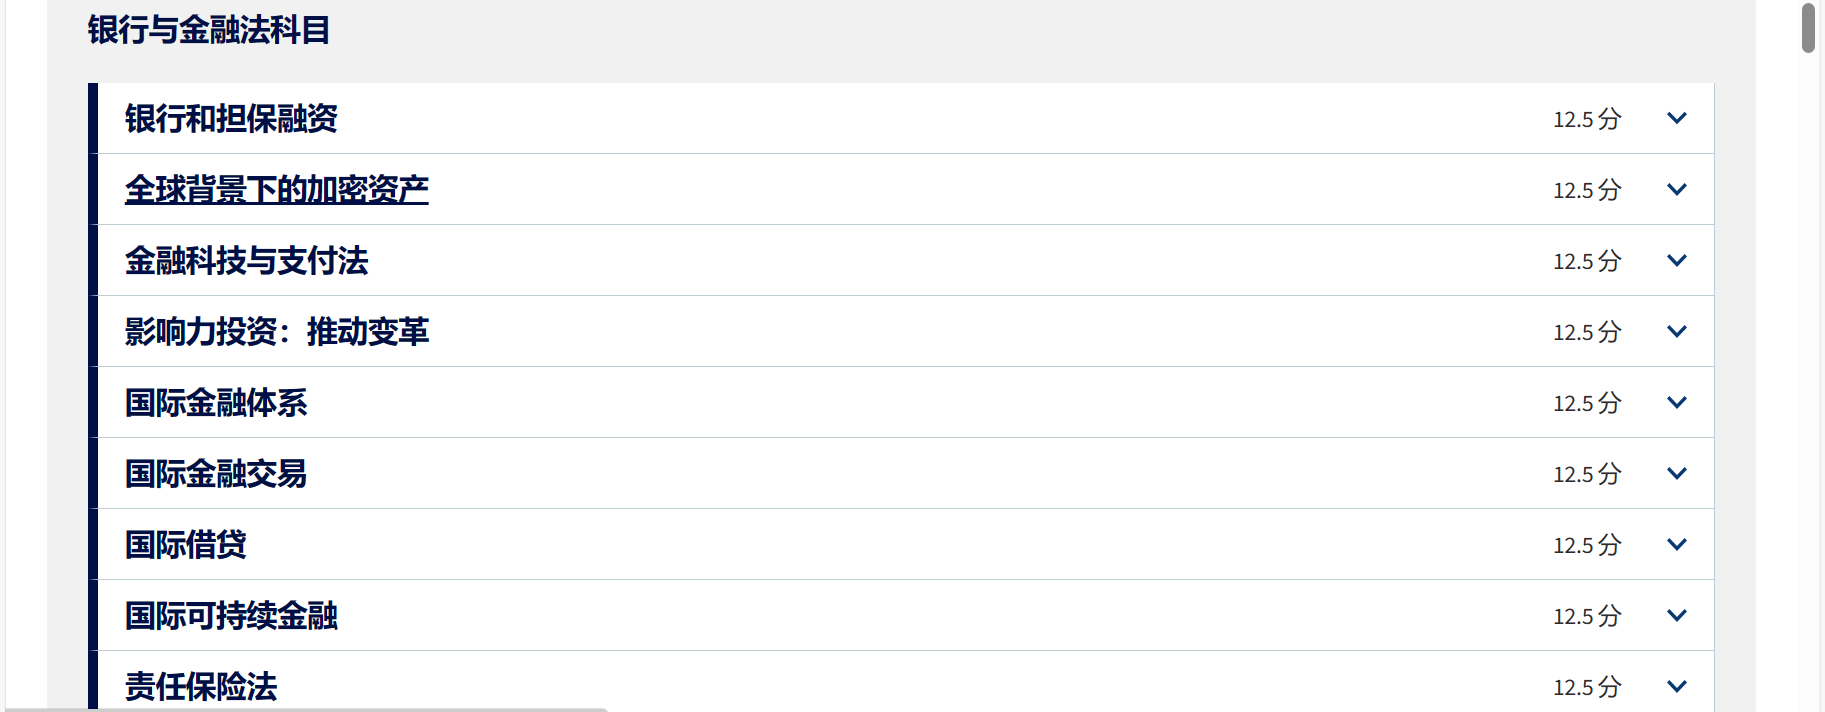Select 国际金融交易 course title

click(216, 473)
